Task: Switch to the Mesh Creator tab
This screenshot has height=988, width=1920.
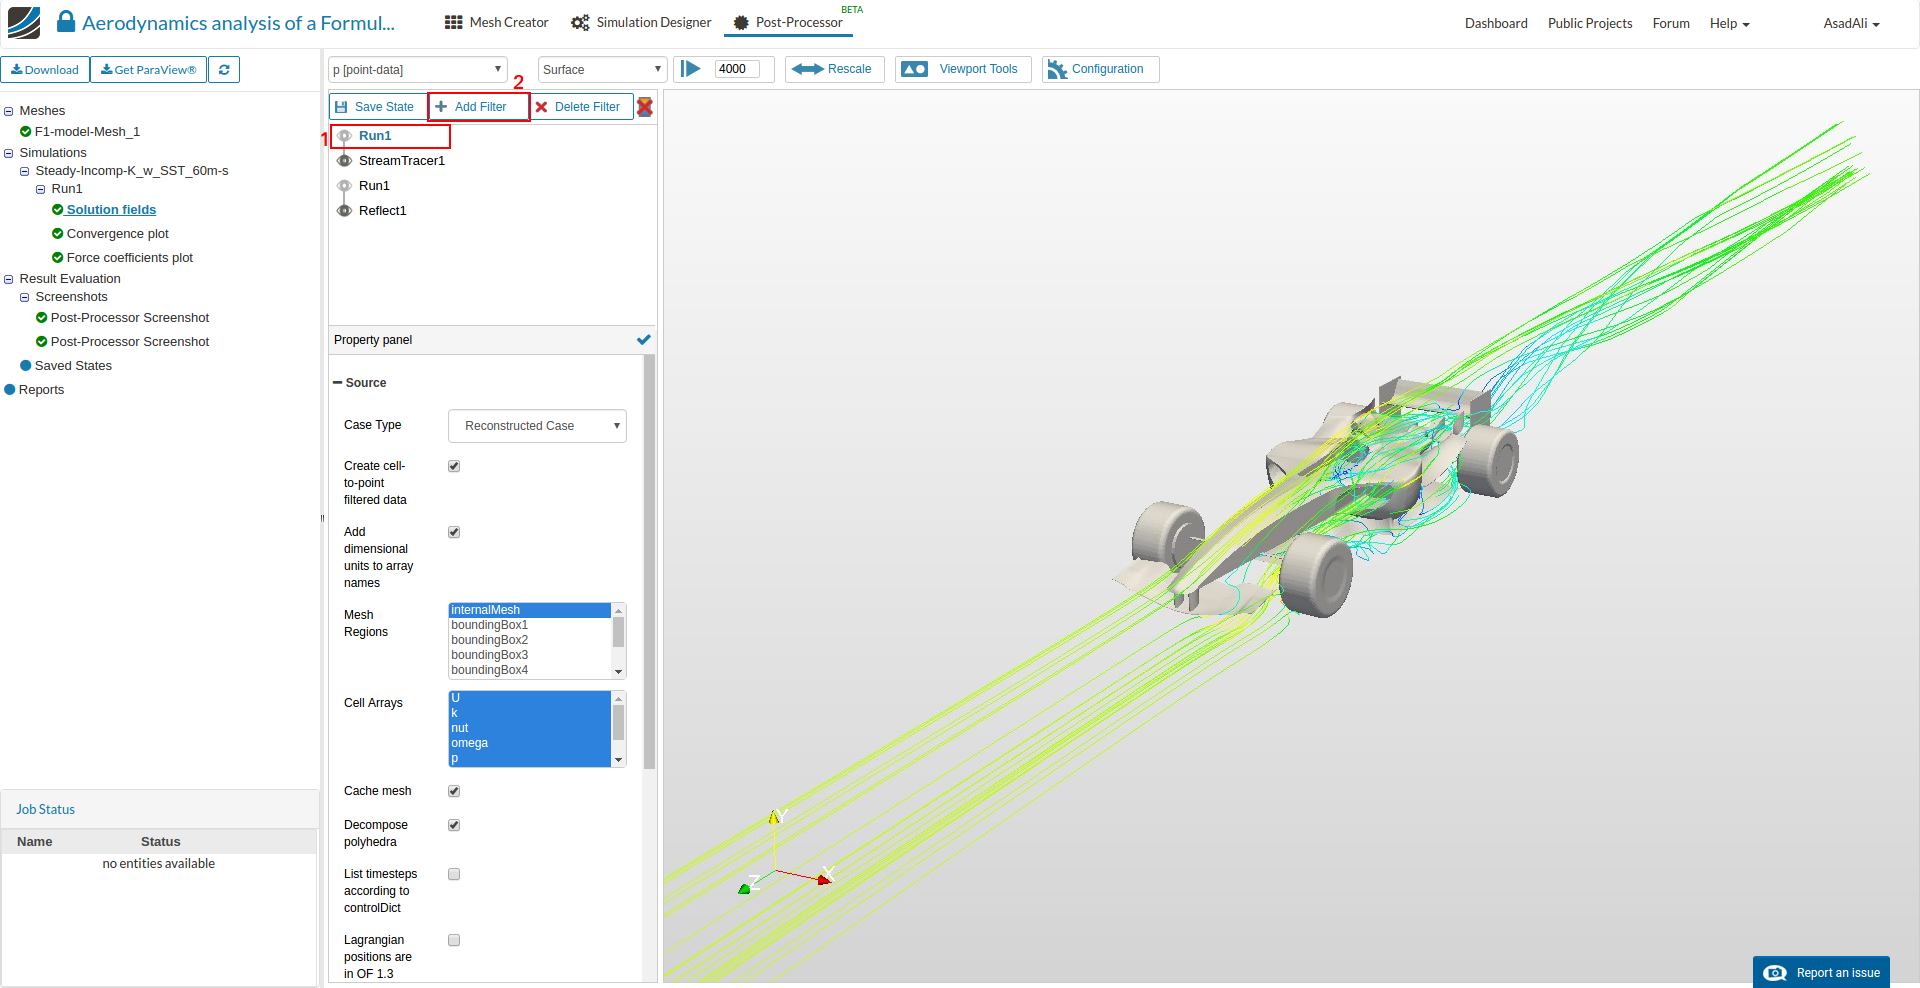Action: (x=497, y=22)
